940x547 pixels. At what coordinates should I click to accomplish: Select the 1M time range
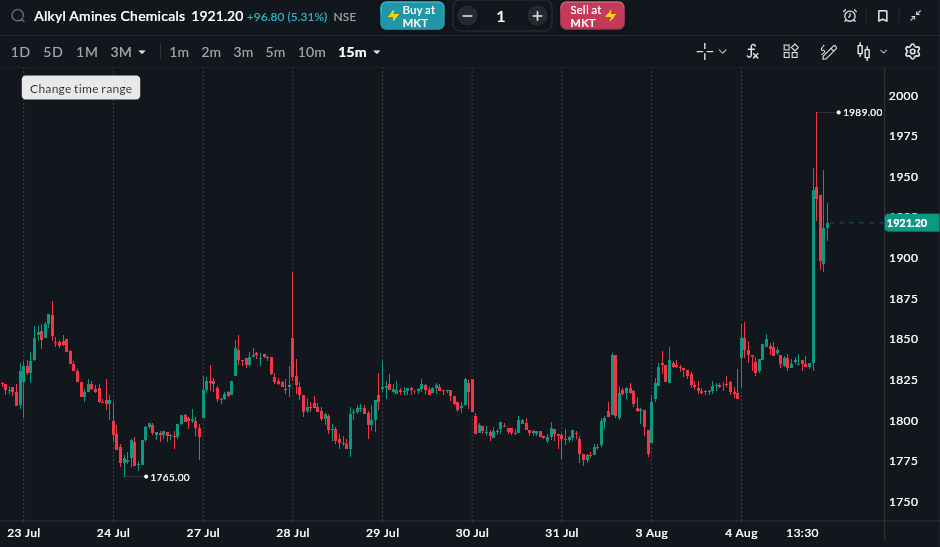pyautogui.click(x=86, y=52)
